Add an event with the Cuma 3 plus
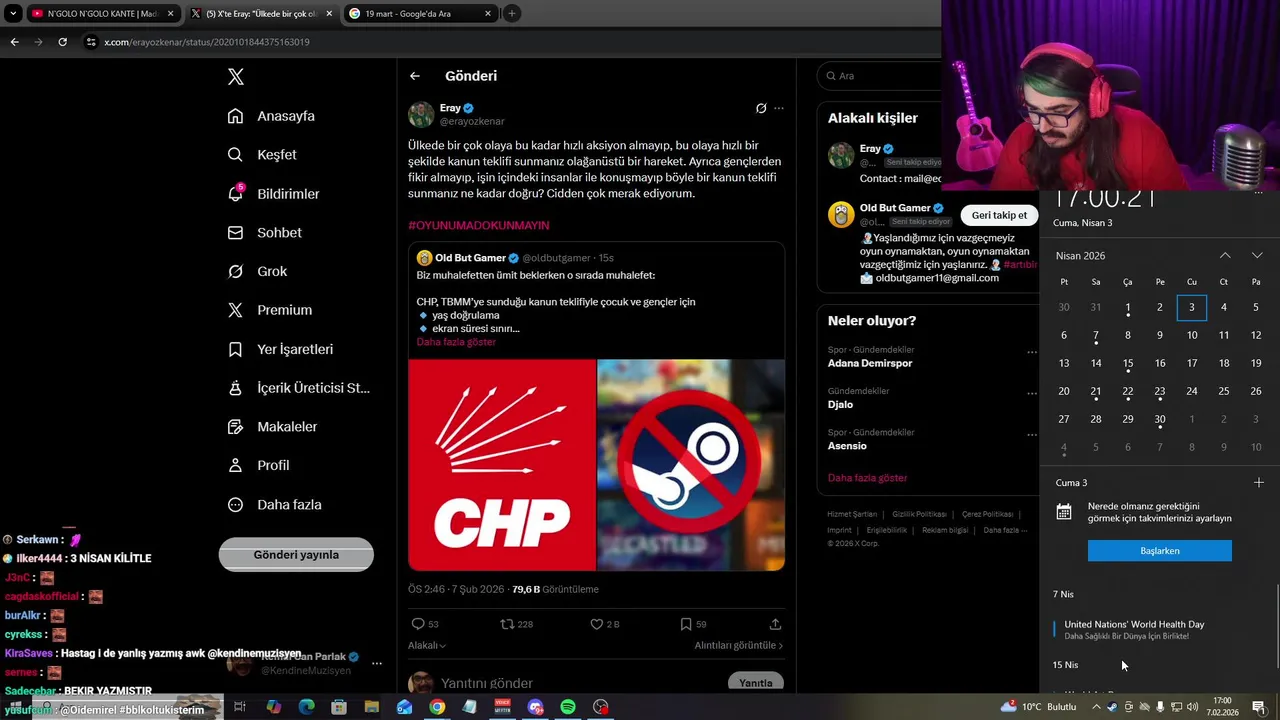Image resolution: width=1280 pixels, height=720 pixels. 1258,483
